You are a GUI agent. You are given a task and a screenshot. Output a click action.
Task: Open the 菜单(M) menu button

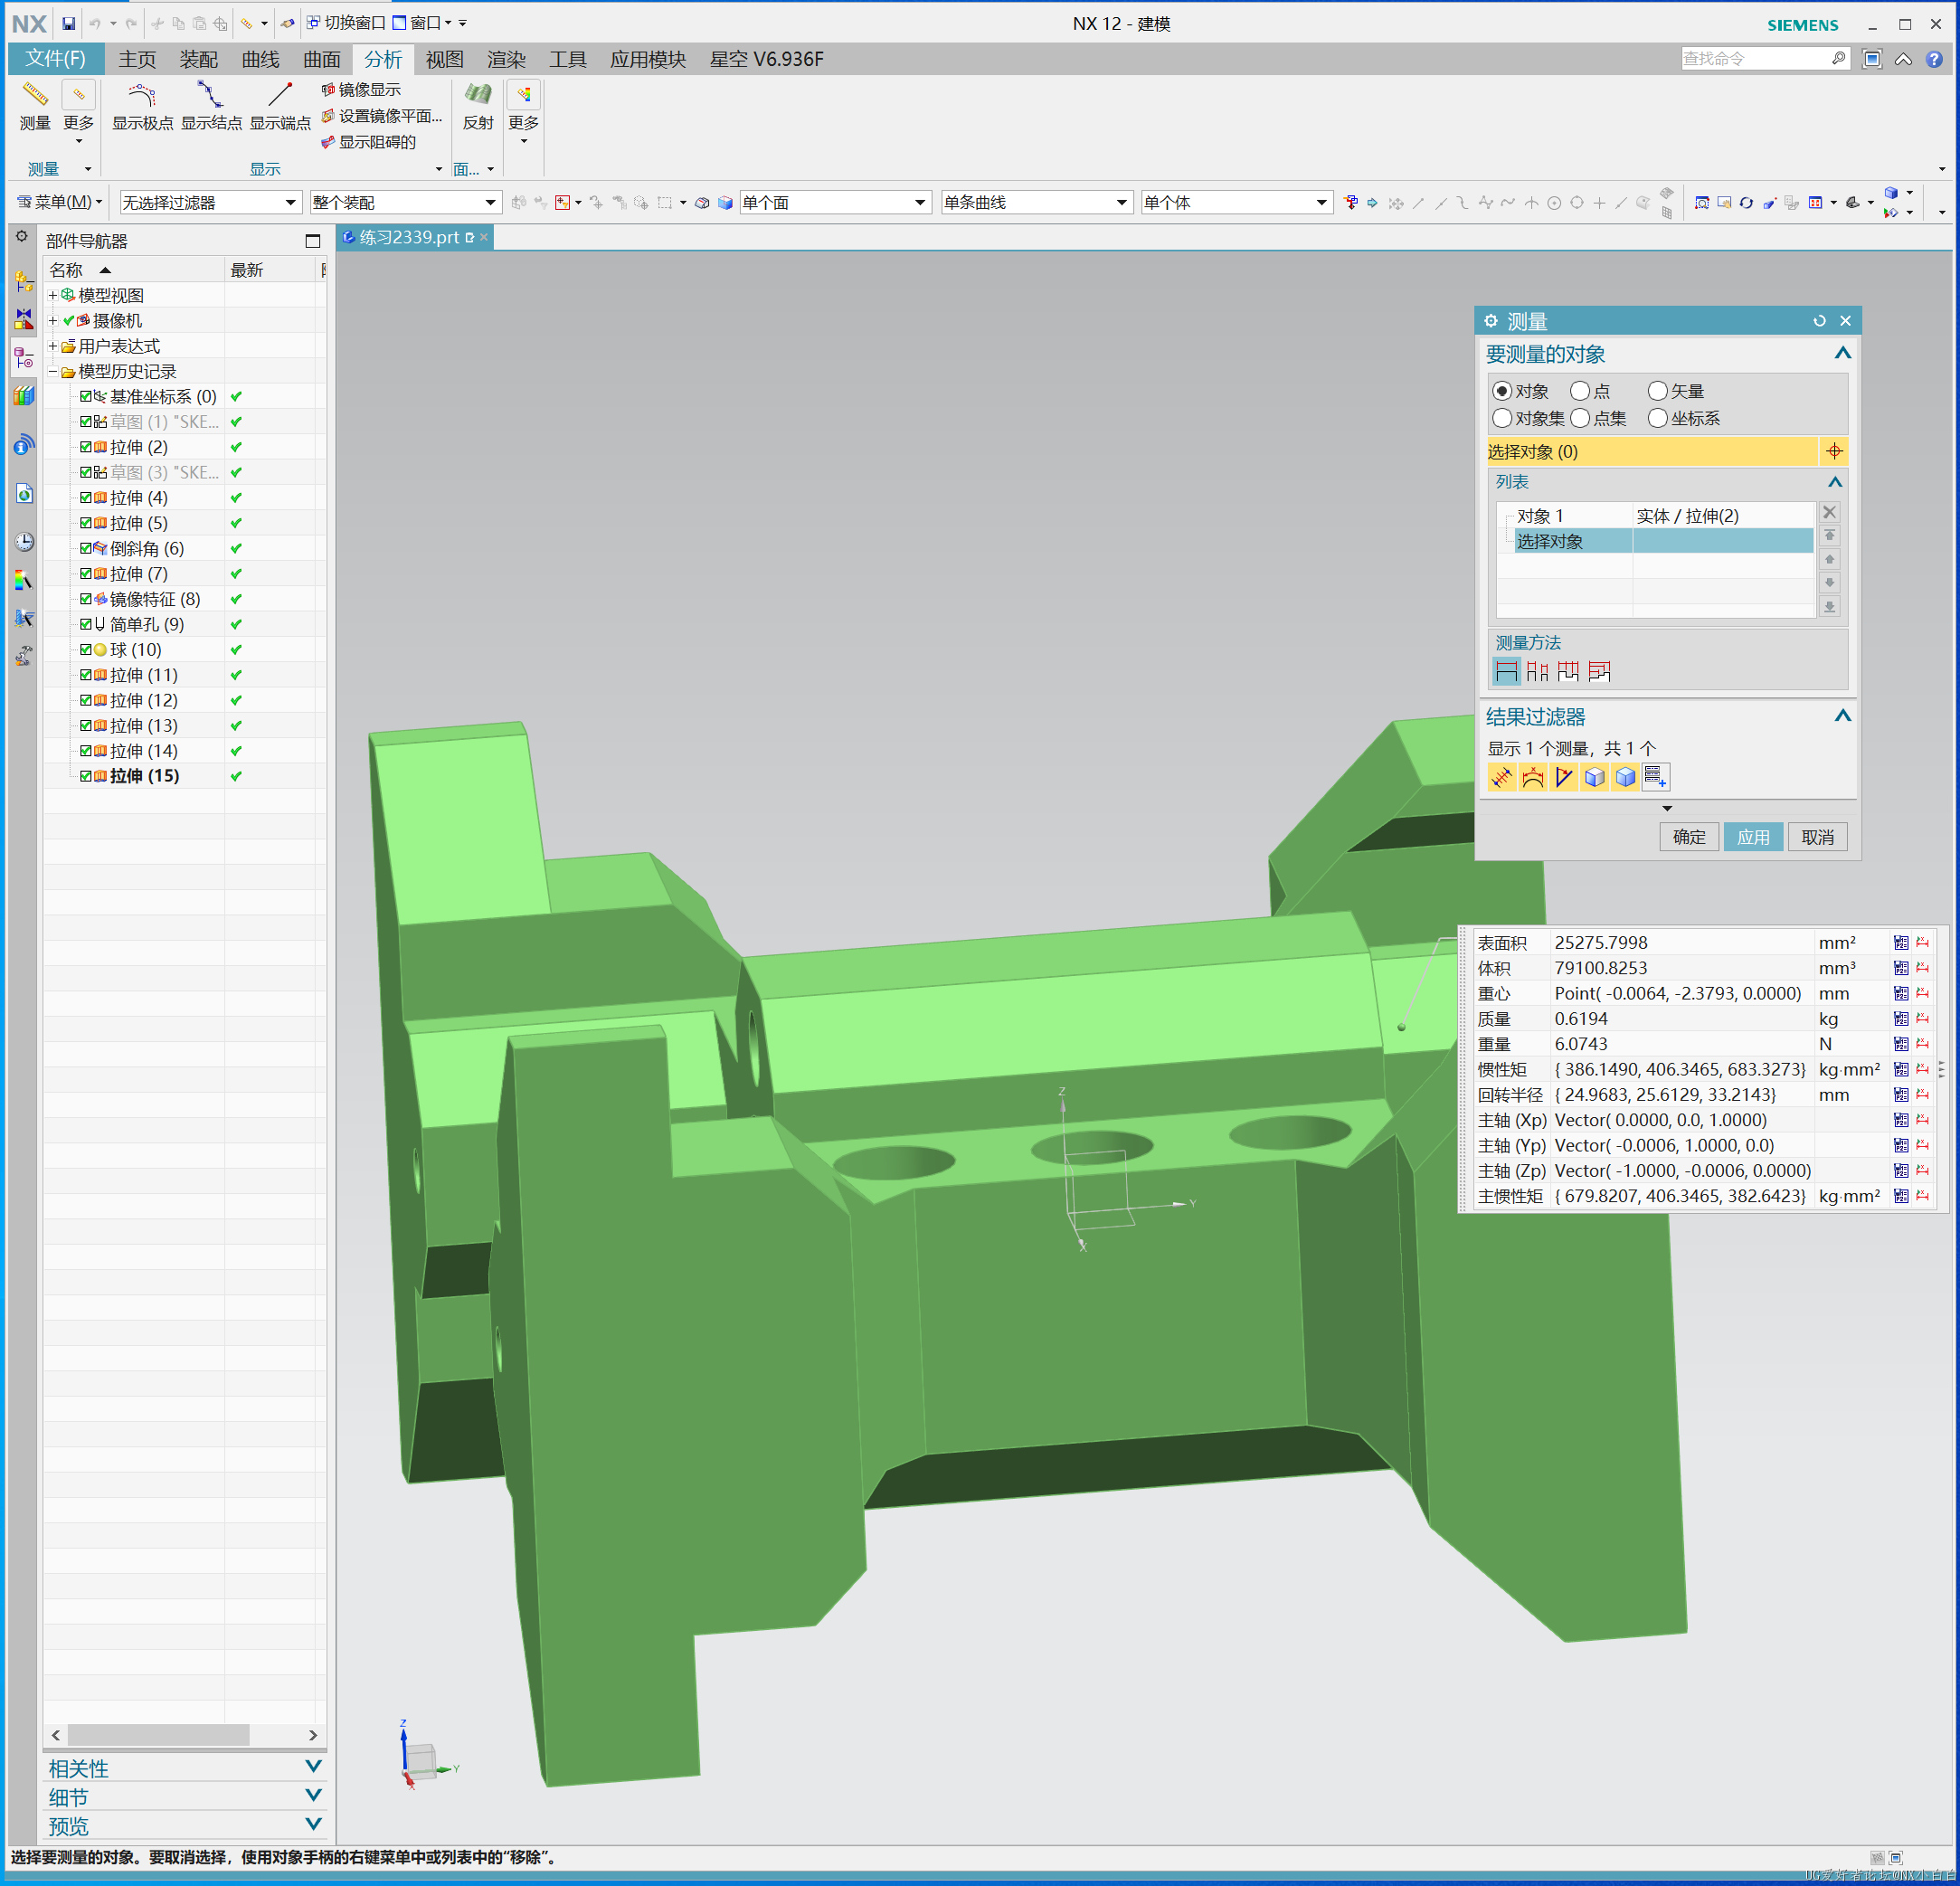[60, 203]
